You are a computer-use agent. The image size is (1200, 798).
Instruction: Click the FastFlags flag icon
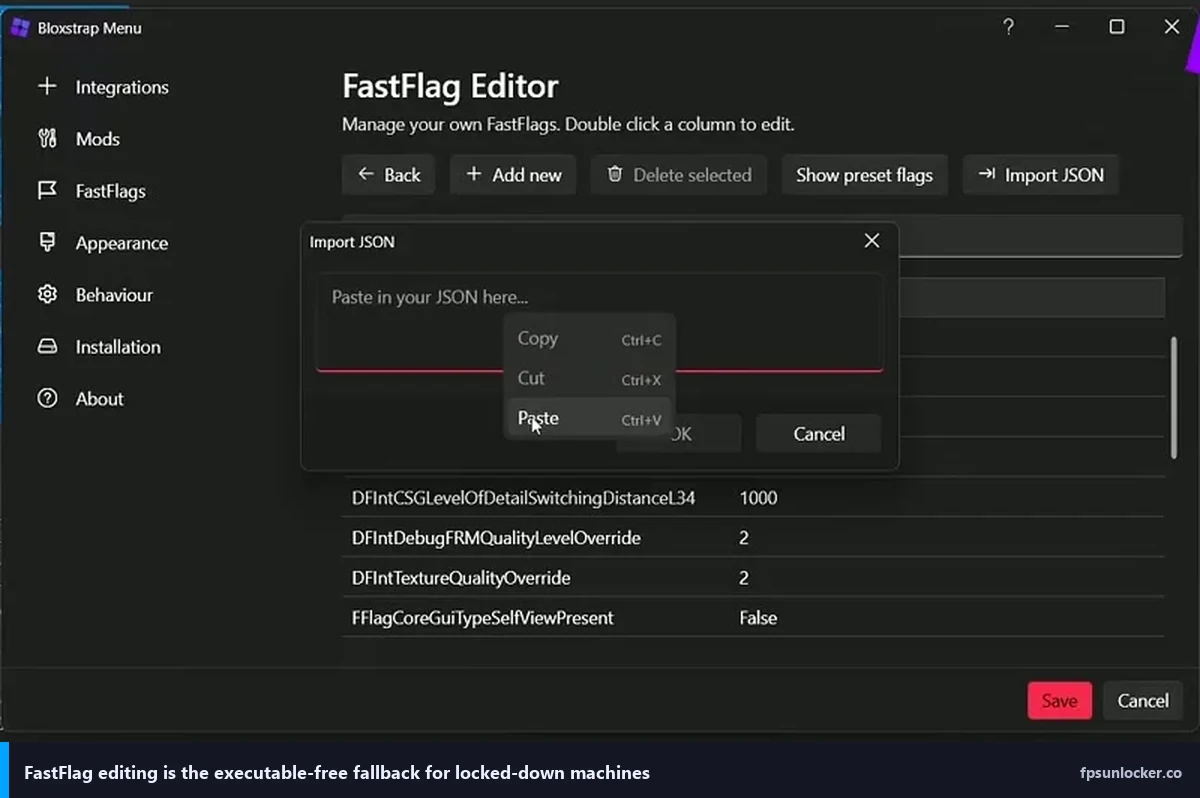click(47, 191)
